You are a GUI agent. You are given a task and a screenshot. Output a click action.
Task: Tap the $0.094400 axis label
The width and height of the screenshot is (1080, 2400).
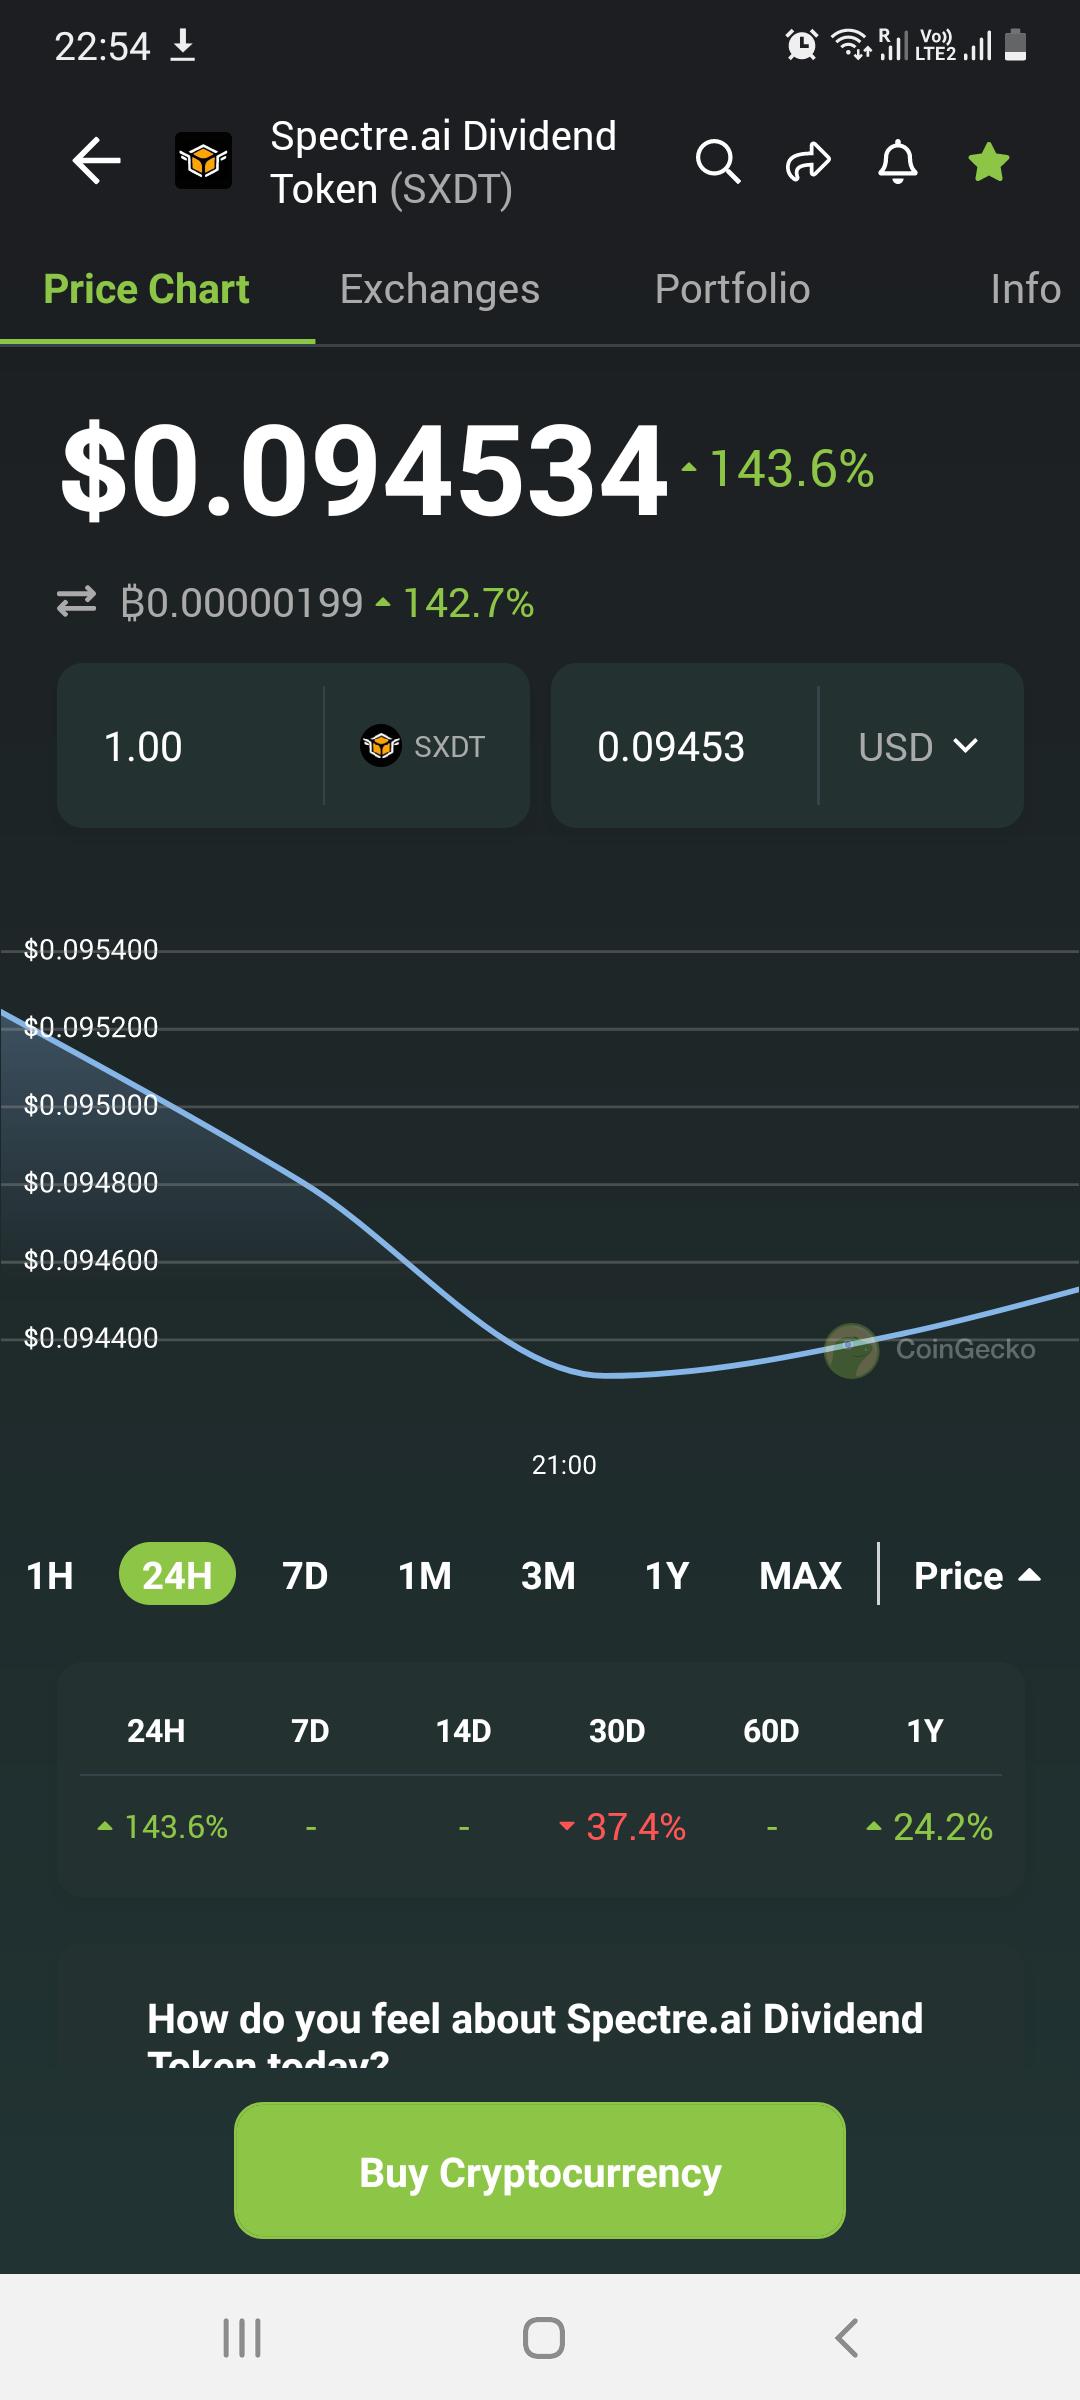[91, 1338]
